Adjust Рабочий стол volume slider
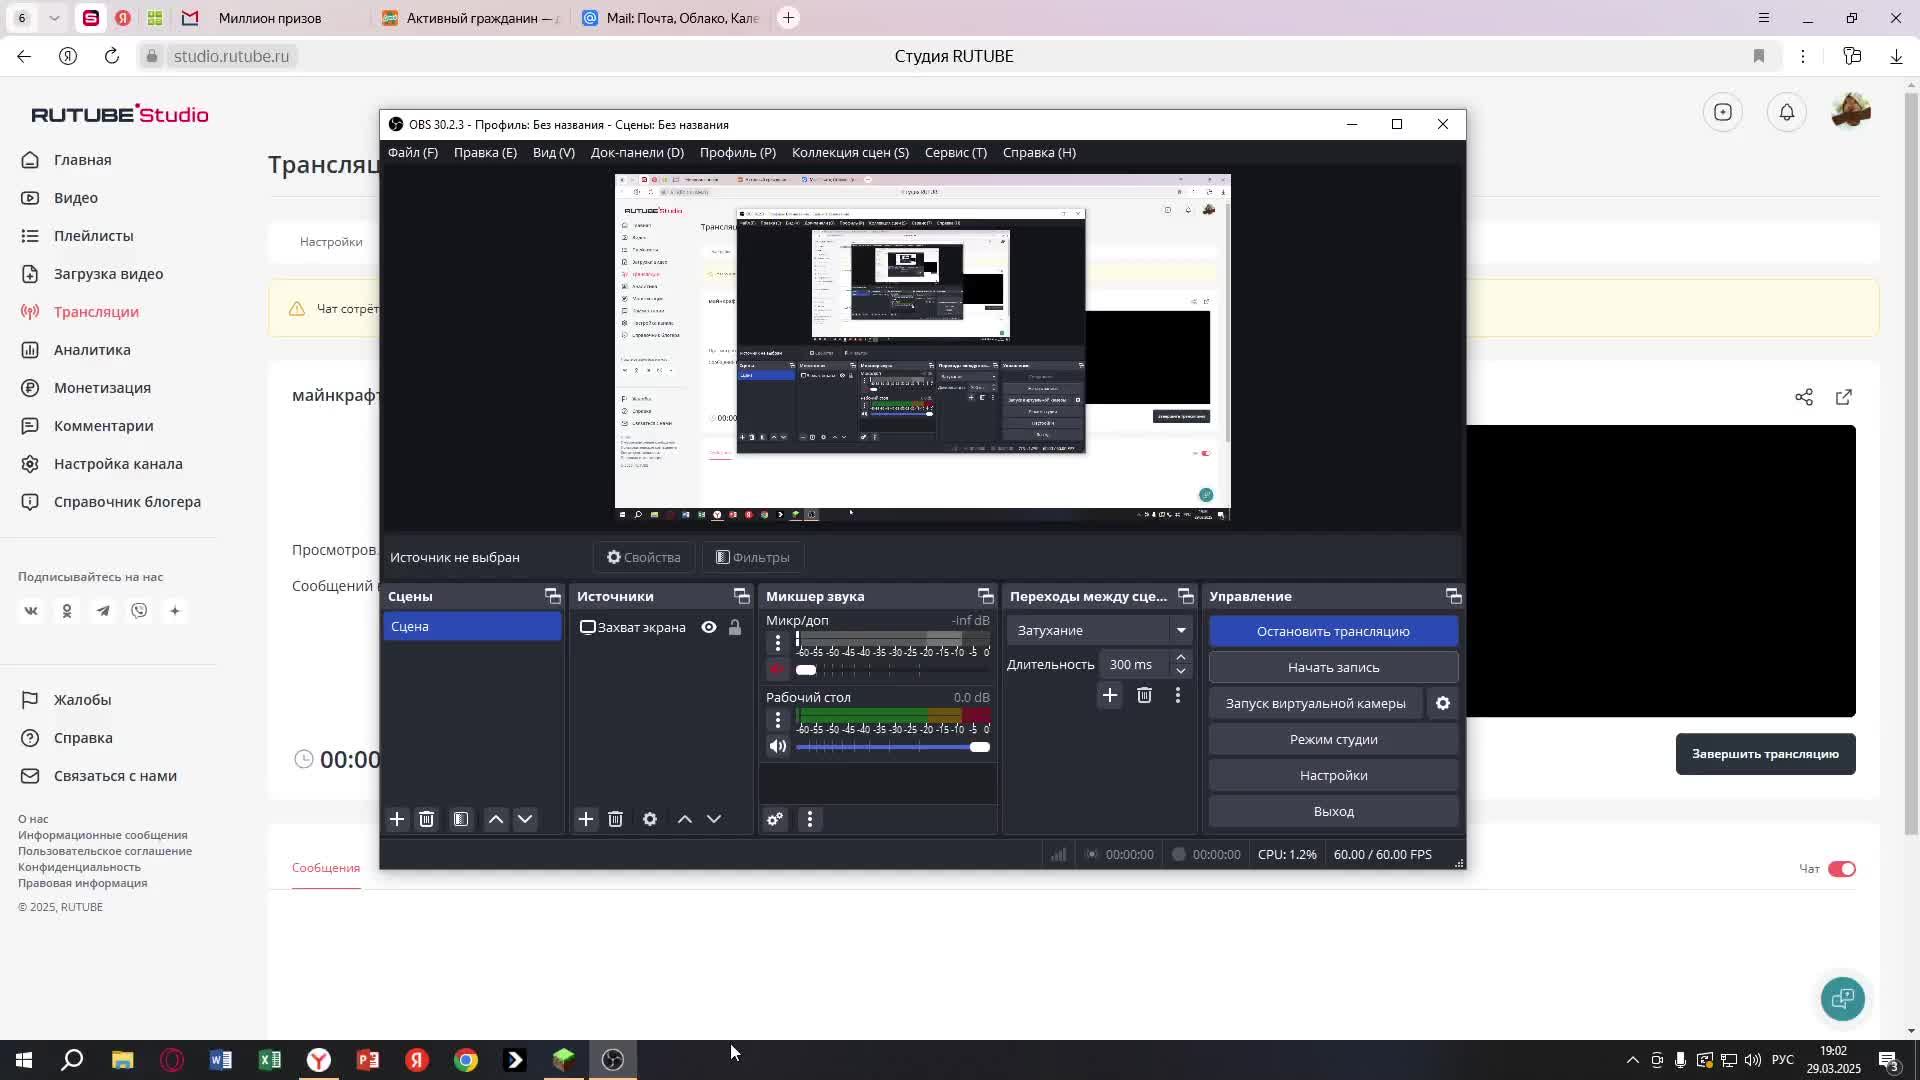This screenshot has height=1080, width=1920. (892, 747)
